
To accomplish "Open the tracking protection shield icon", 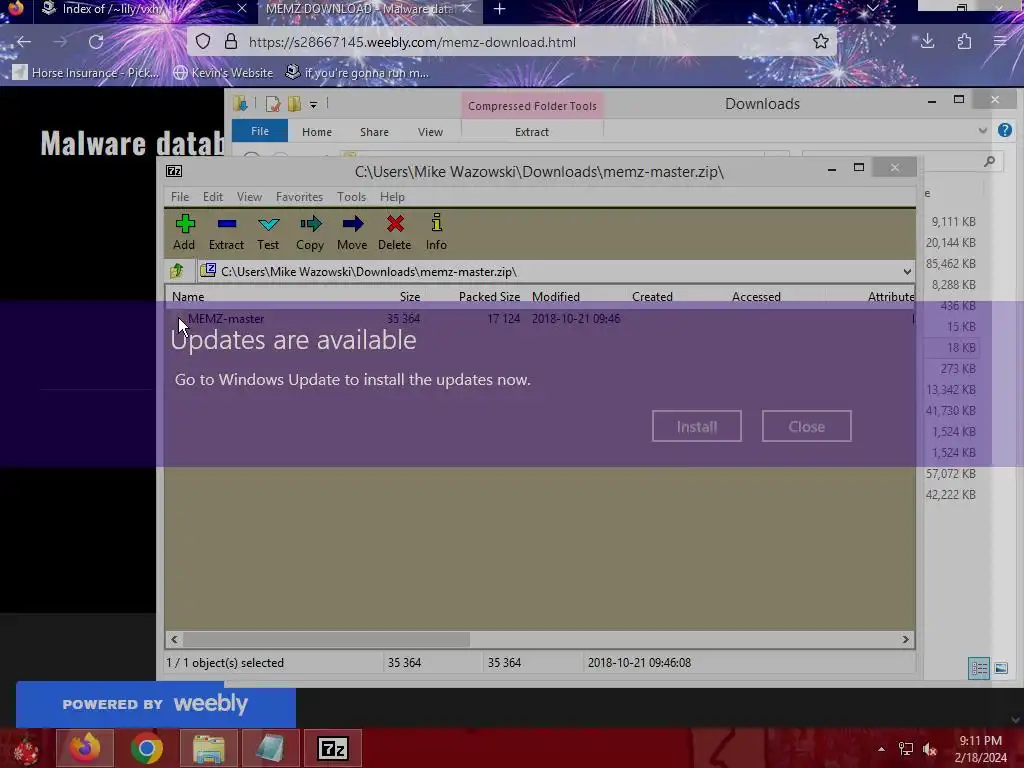I will click(203, 42).
